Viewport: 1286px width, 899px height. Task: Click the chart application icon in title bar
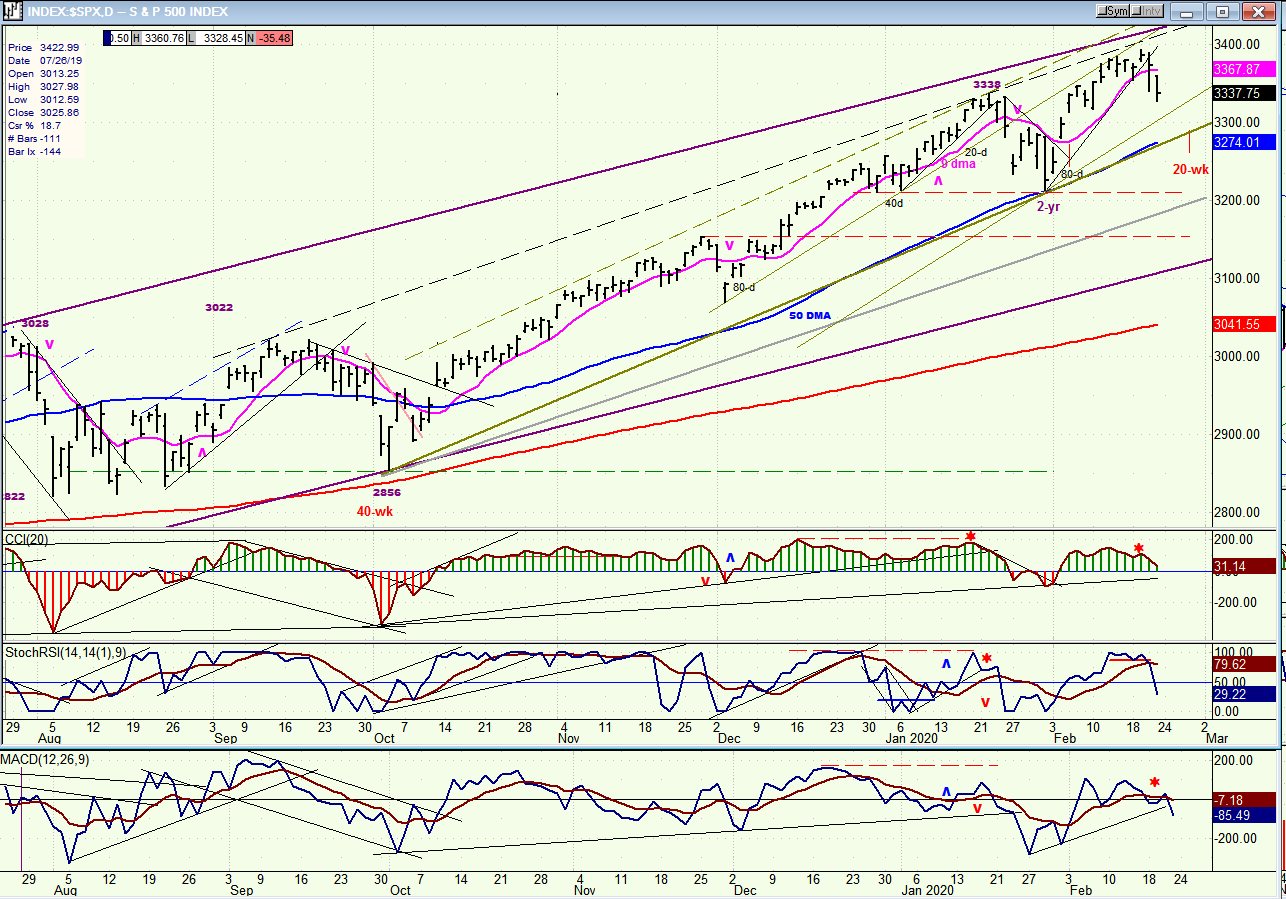[x=12, y=11]
